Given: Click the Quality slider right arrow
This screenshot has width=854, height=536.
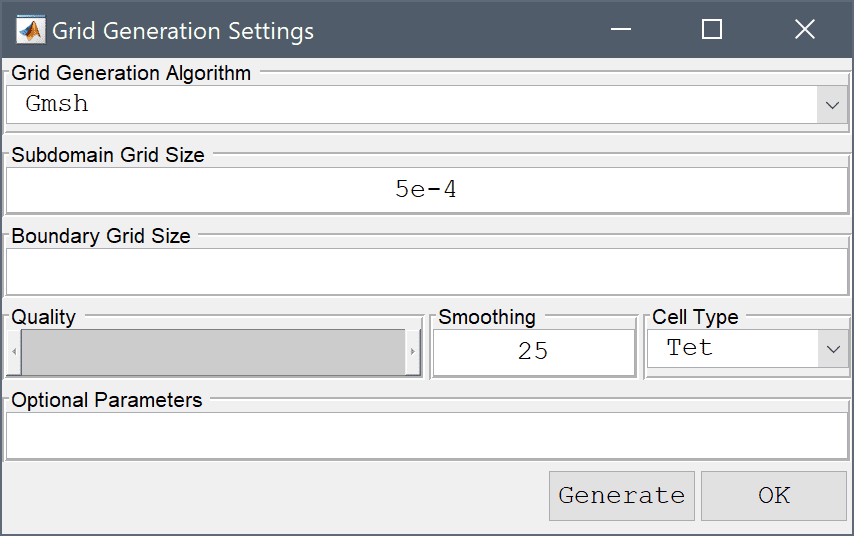Looking at the screenshot, I should pyautogui.click(x=413, y=352).
